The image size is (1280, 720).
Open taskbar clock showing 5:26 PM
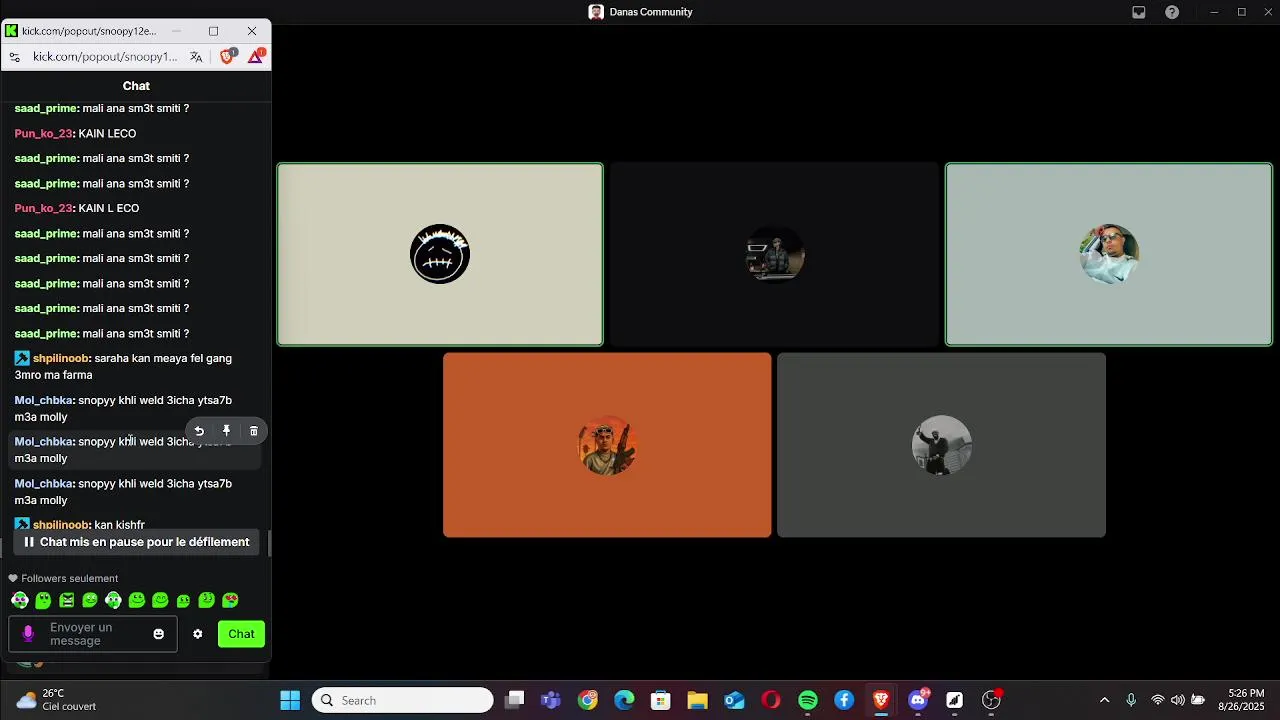[1241, 700]
